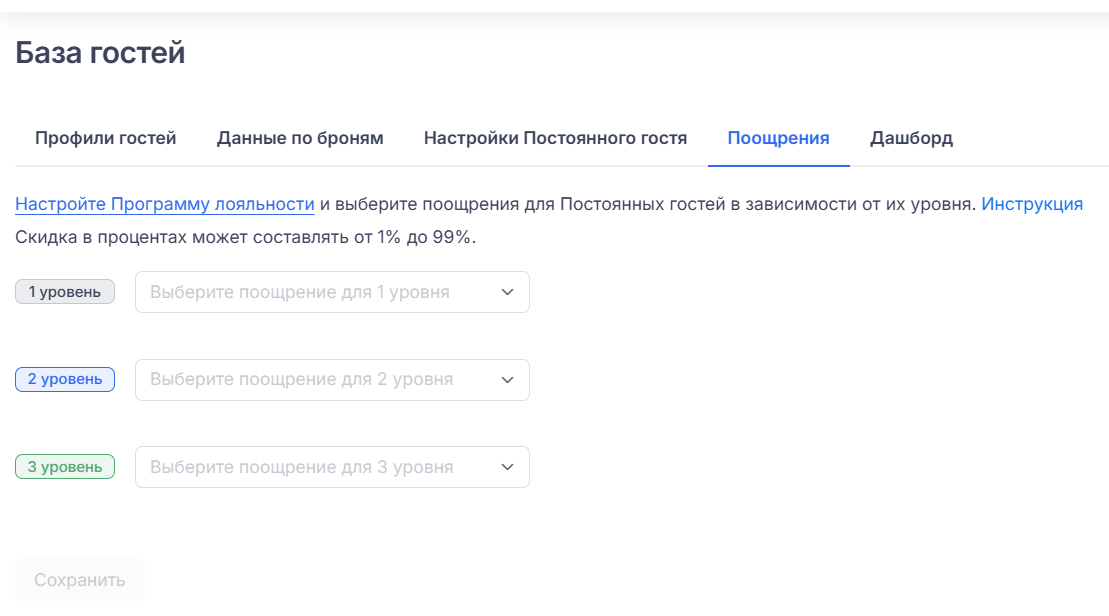This screenshot has width=1109, height=616.
Task: Open the Профили гостей tab
Action: [x=105, y=138]
